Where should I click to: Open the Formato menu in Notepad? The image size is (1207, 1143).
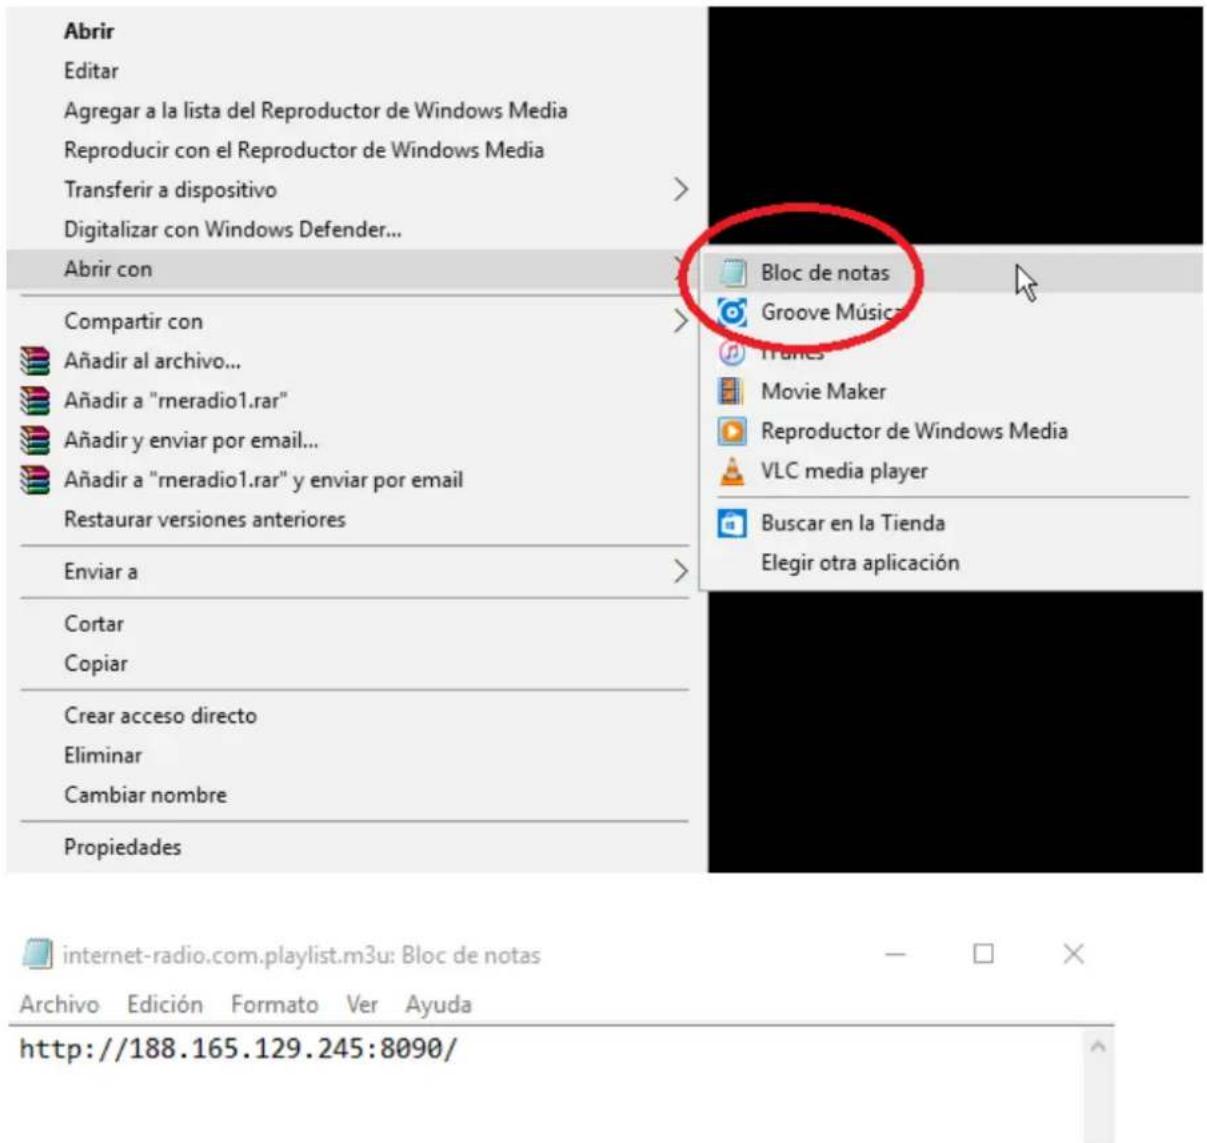(x=275, y=1004)
